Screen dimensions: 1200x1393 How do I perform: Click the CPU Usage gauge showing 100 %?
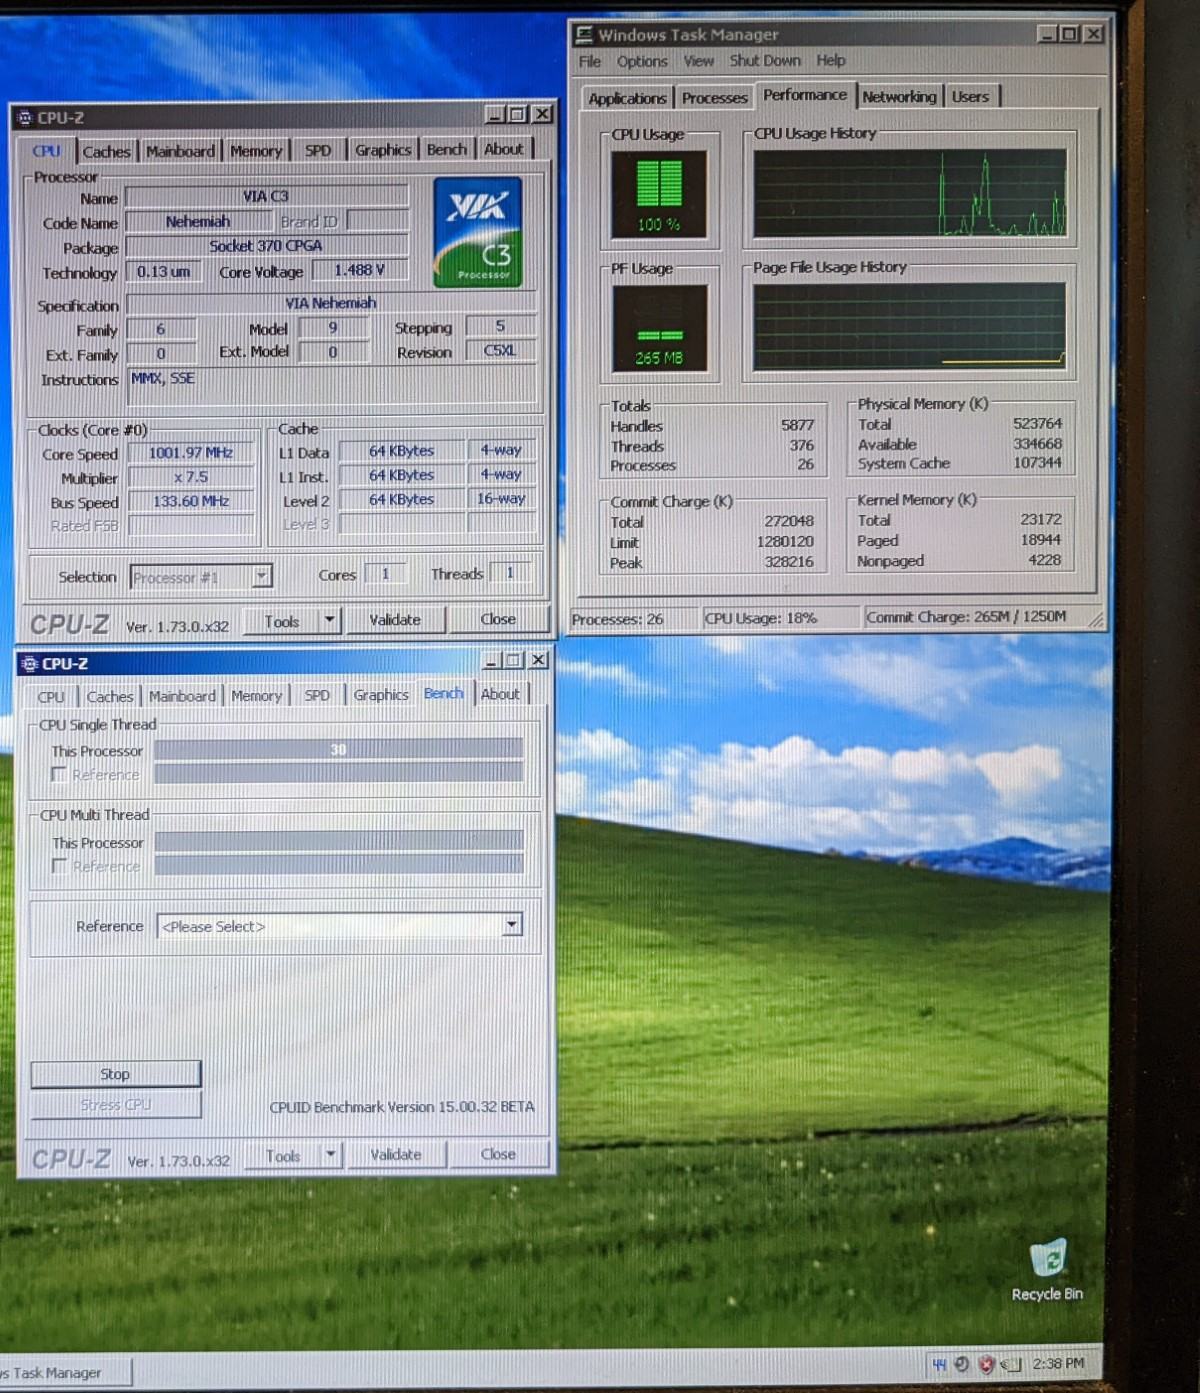click(x=659, y=193)
